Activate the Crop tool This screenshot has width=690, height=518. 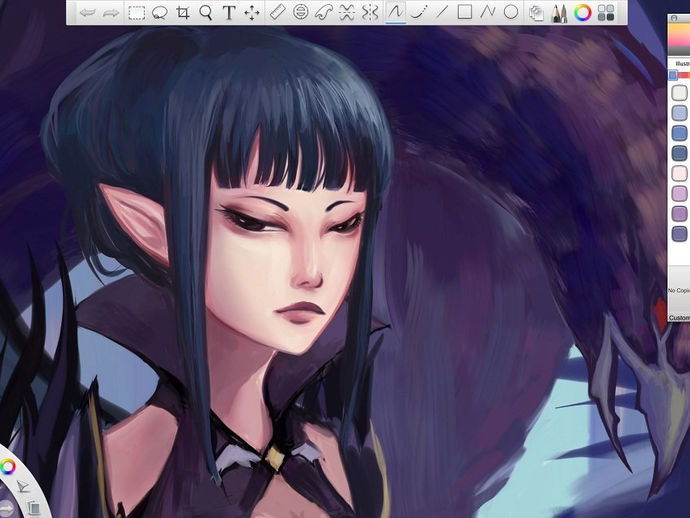[x=183, y=13]
